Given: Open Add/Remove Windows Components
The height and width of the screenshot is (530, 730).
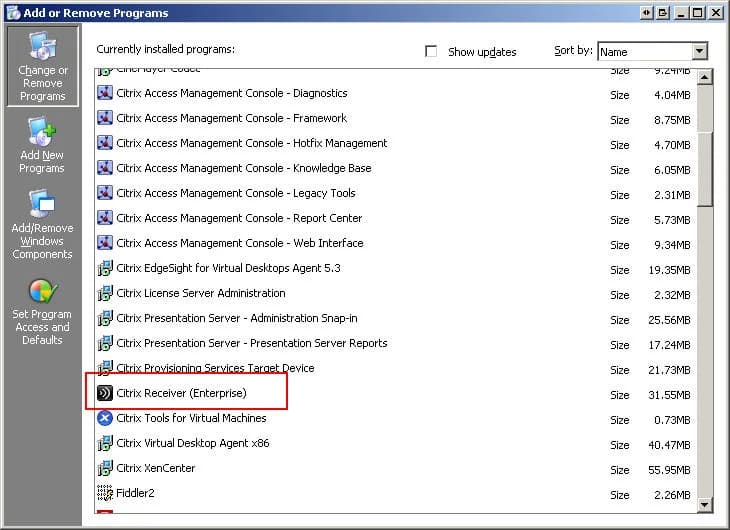Looking at the screenshot, I should point(42,224).
